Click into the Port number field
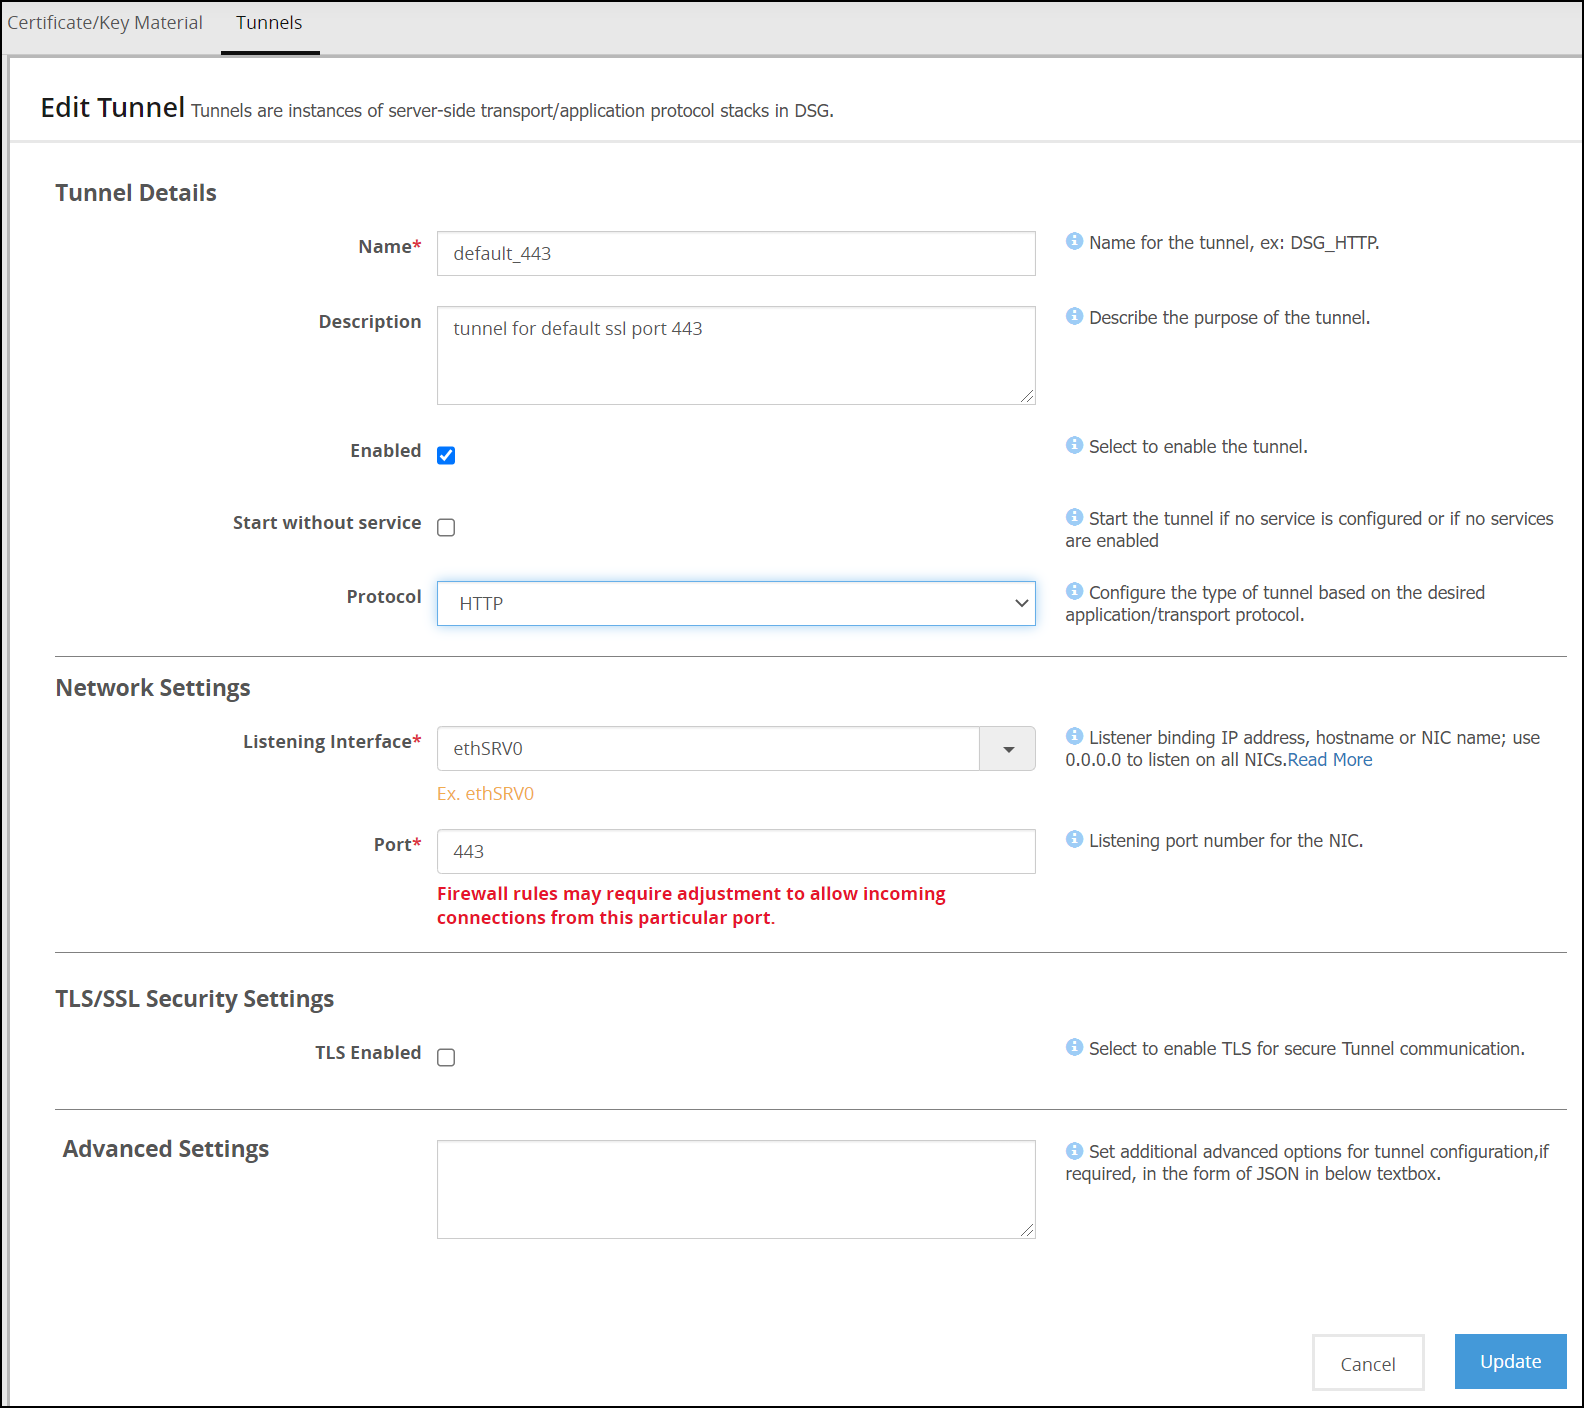 tap(735, 852)
